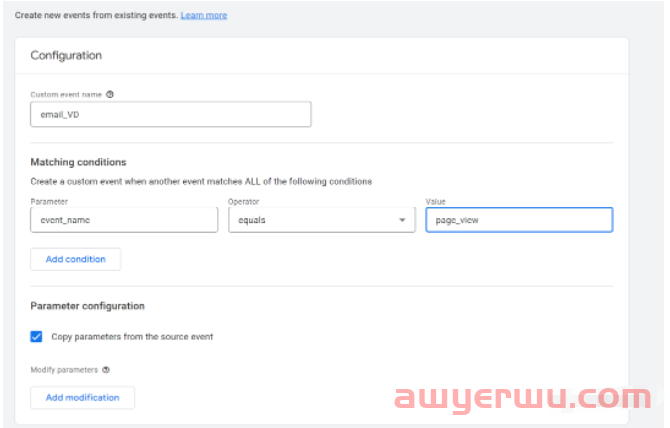The height and width of the screenshot is (428, 670).
Task: Open the Operator dropdown set to equals
Action: click(x=322, y=220)
